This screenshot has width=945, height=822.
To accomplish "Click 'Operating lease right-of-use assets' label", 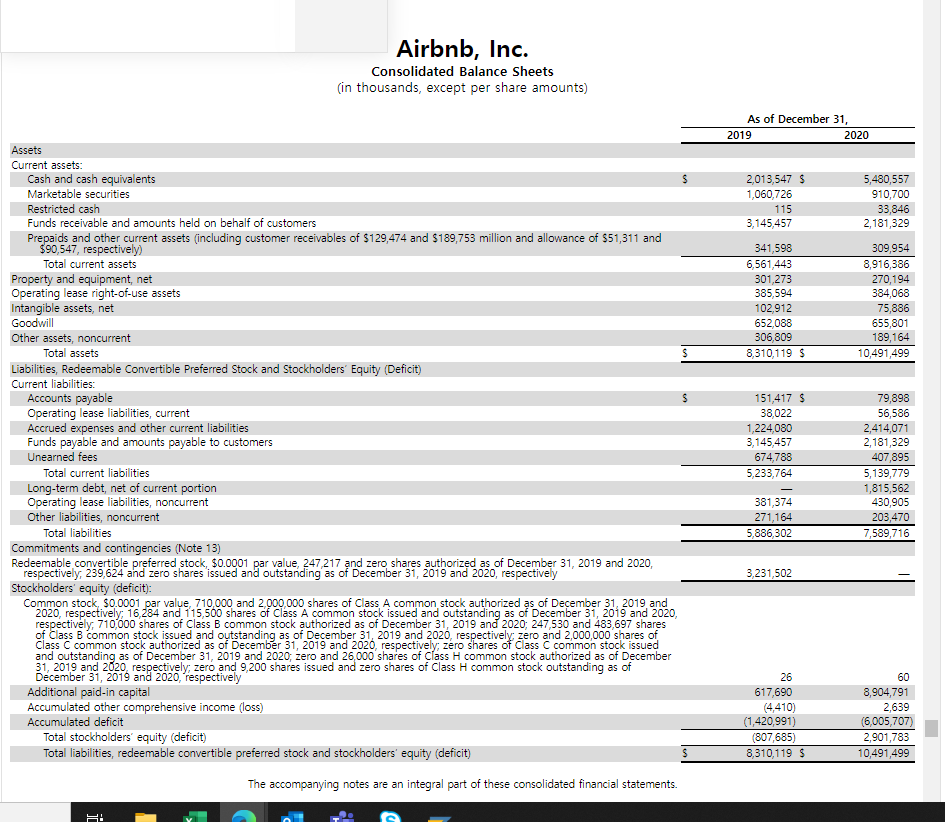I will pos(96,293).
